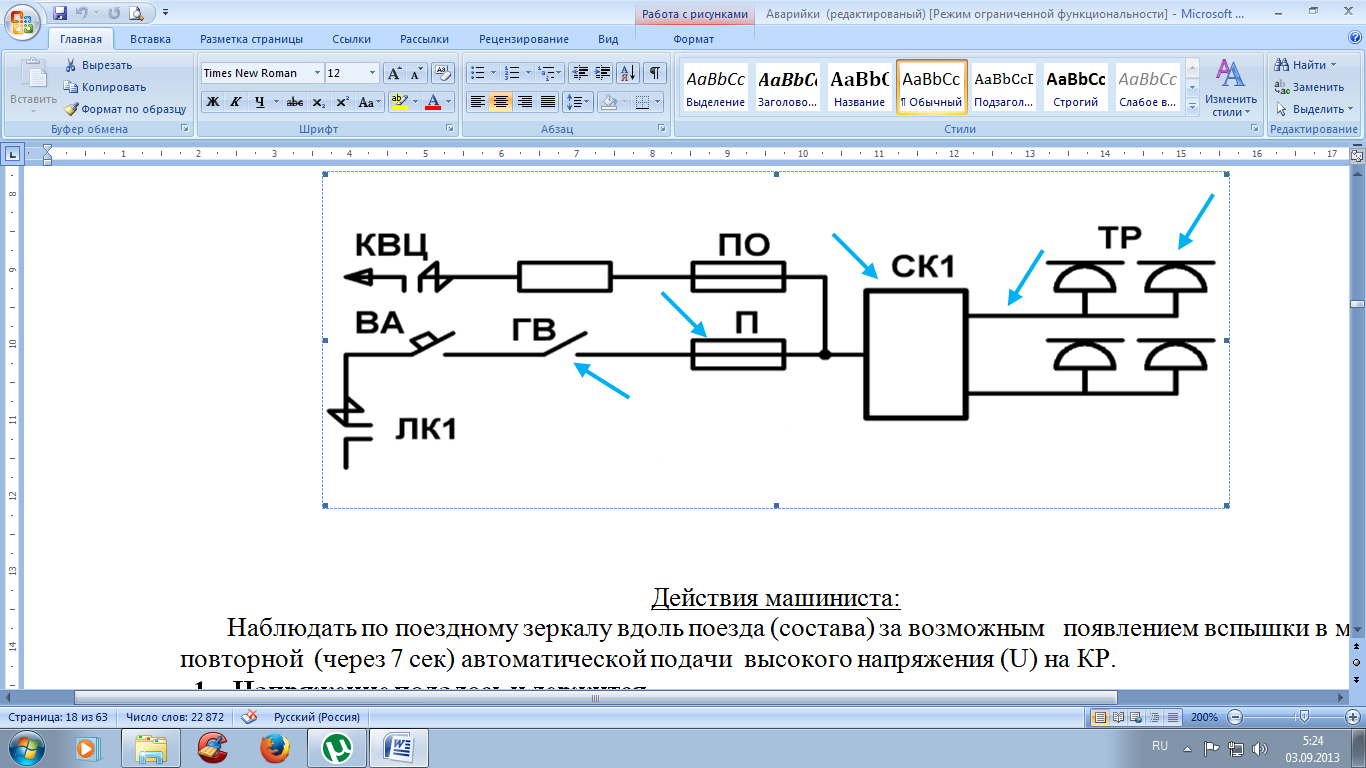Switch to the Ссылки tab
Screen dimensions: 1366x768
coord(351,39)
